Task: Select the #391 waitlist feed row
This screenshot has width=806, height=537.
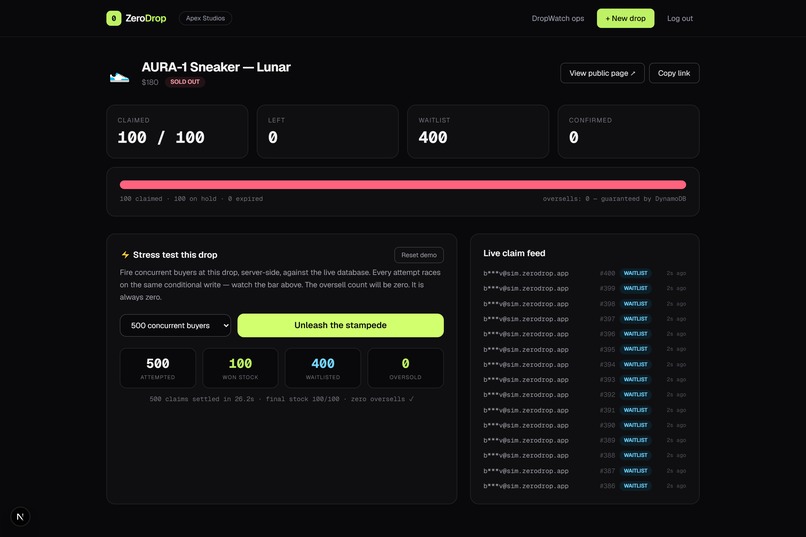Action: coord(584,410)
